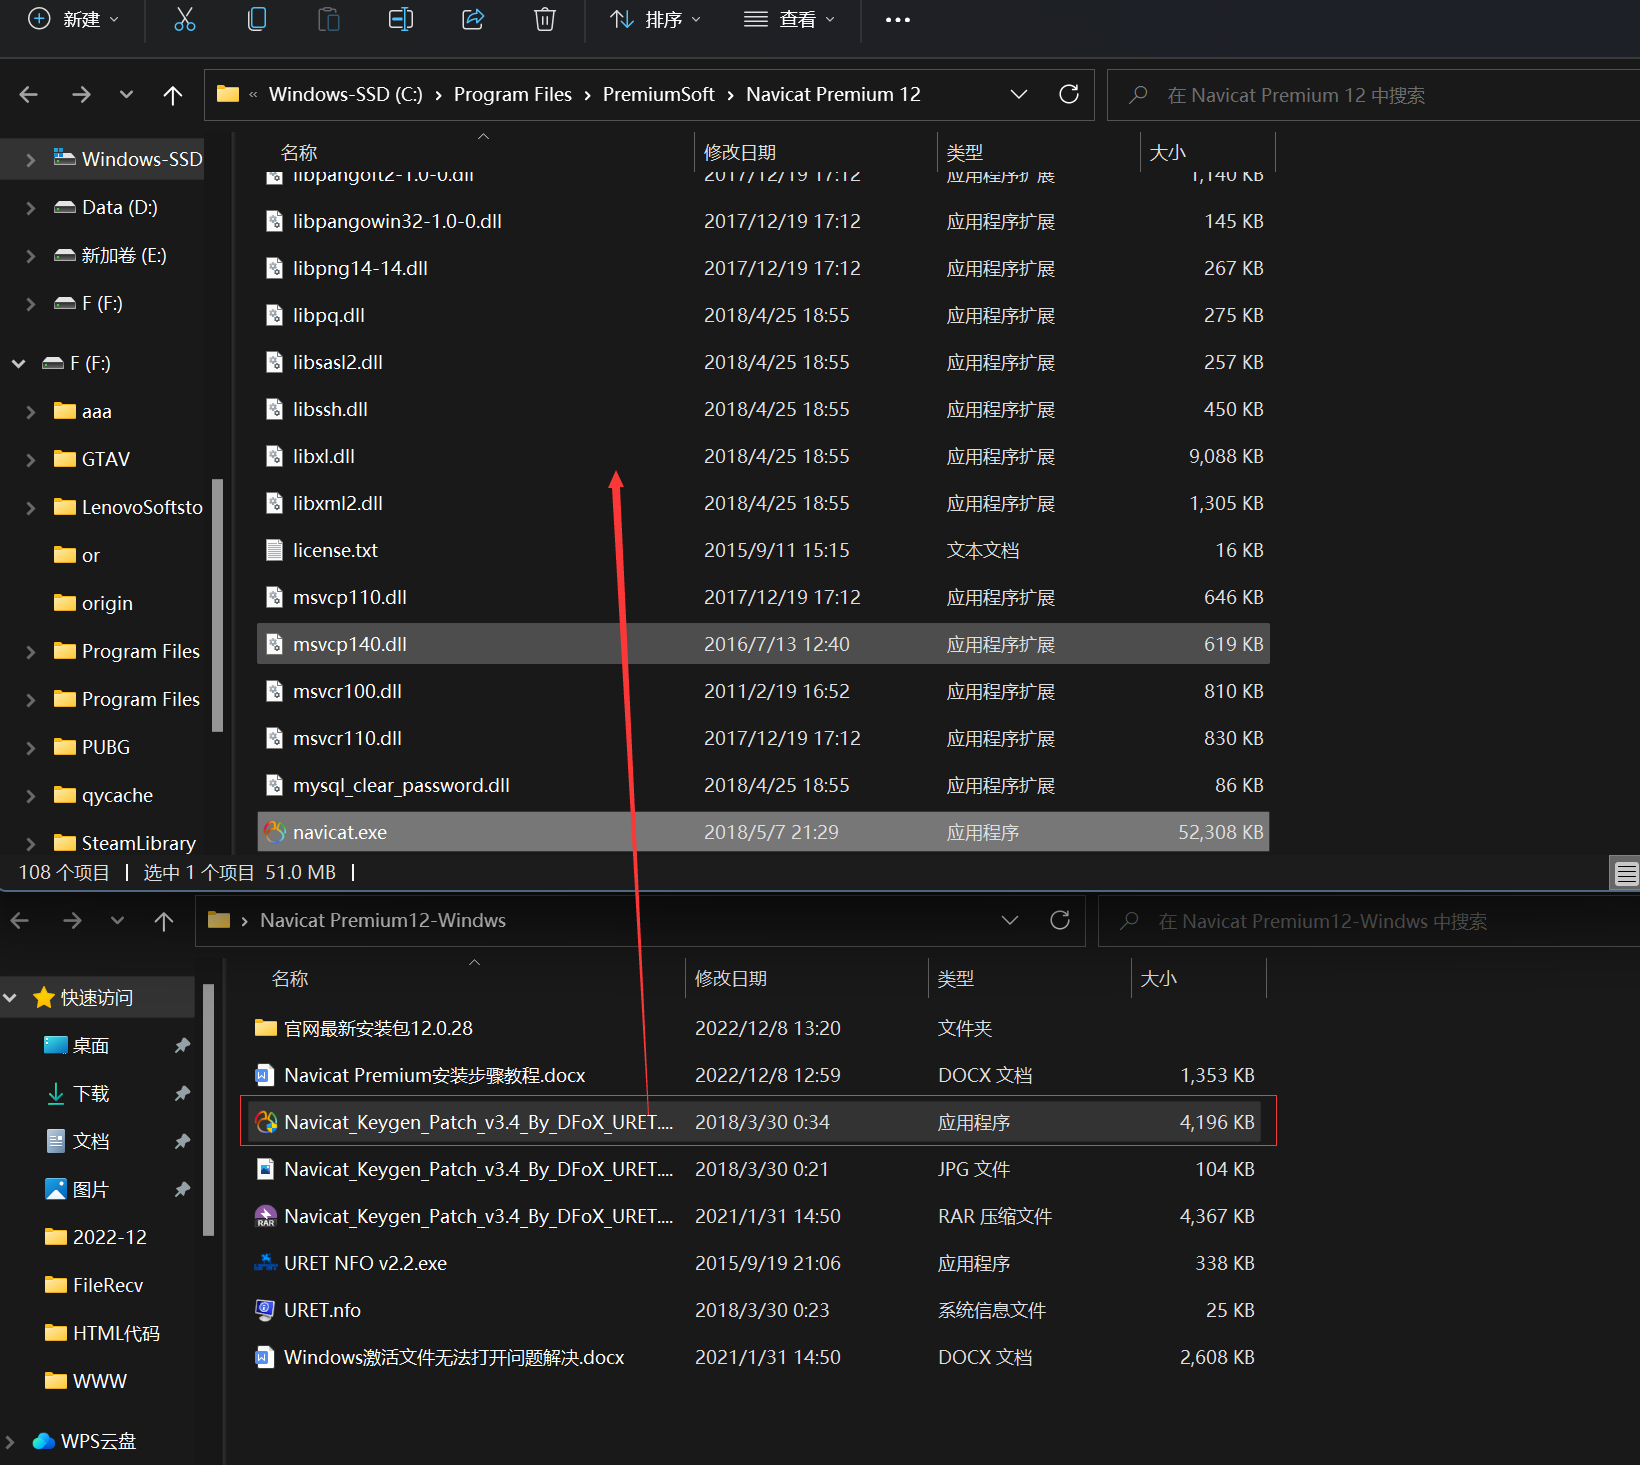Select the navicat.exe file

pyautogui.click(x=340, y=832)
